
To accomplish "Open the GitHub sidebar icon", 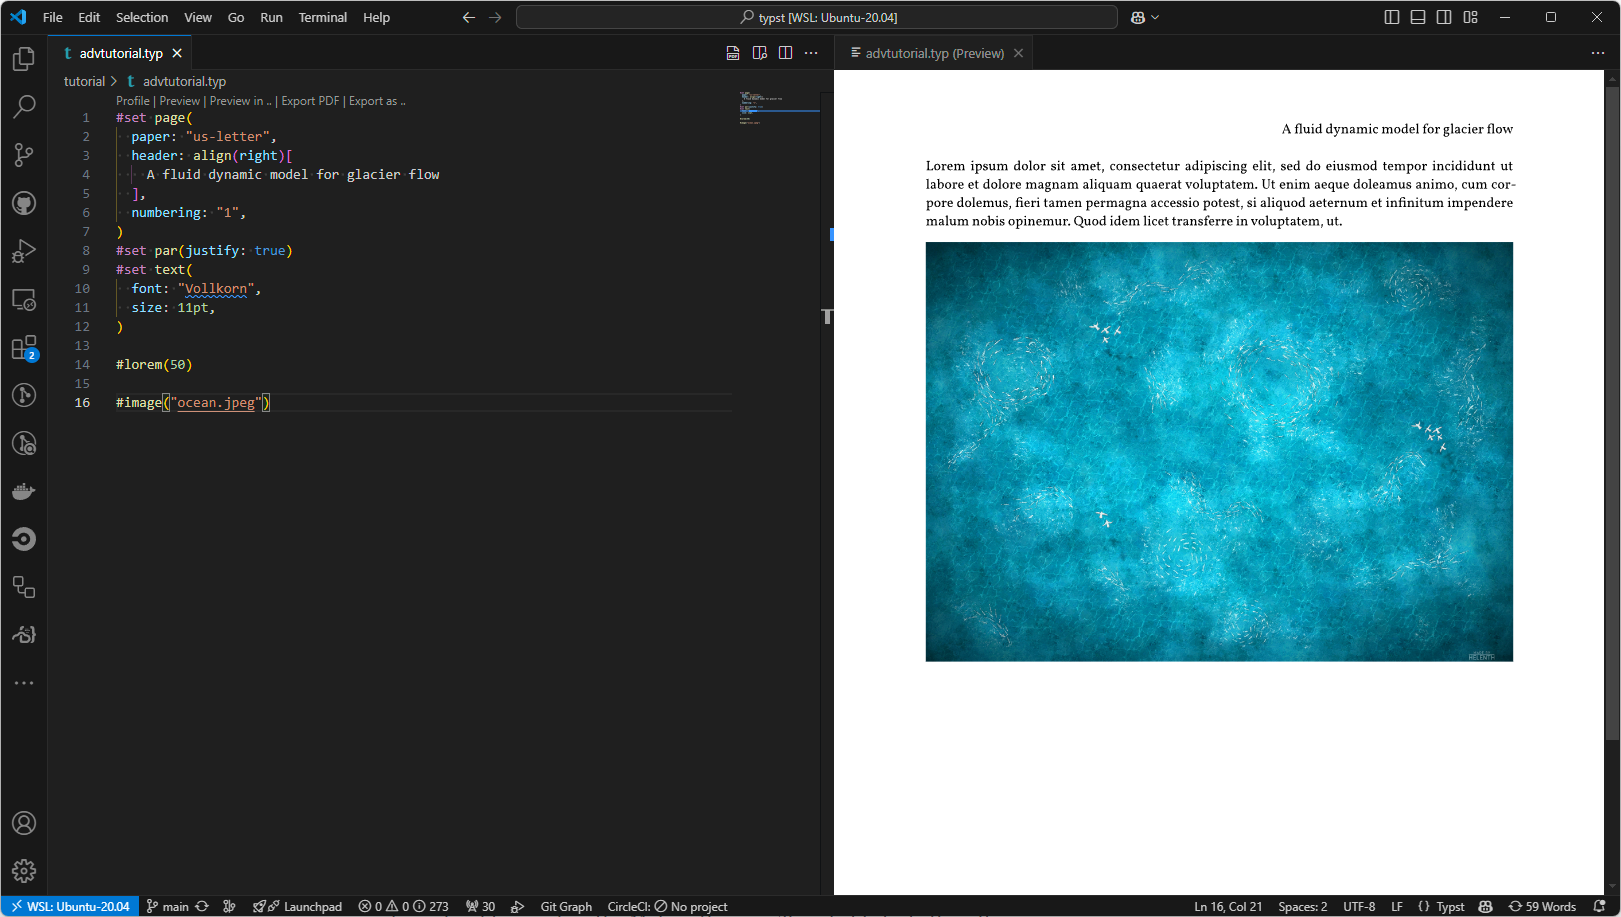I will coord(24,203).
